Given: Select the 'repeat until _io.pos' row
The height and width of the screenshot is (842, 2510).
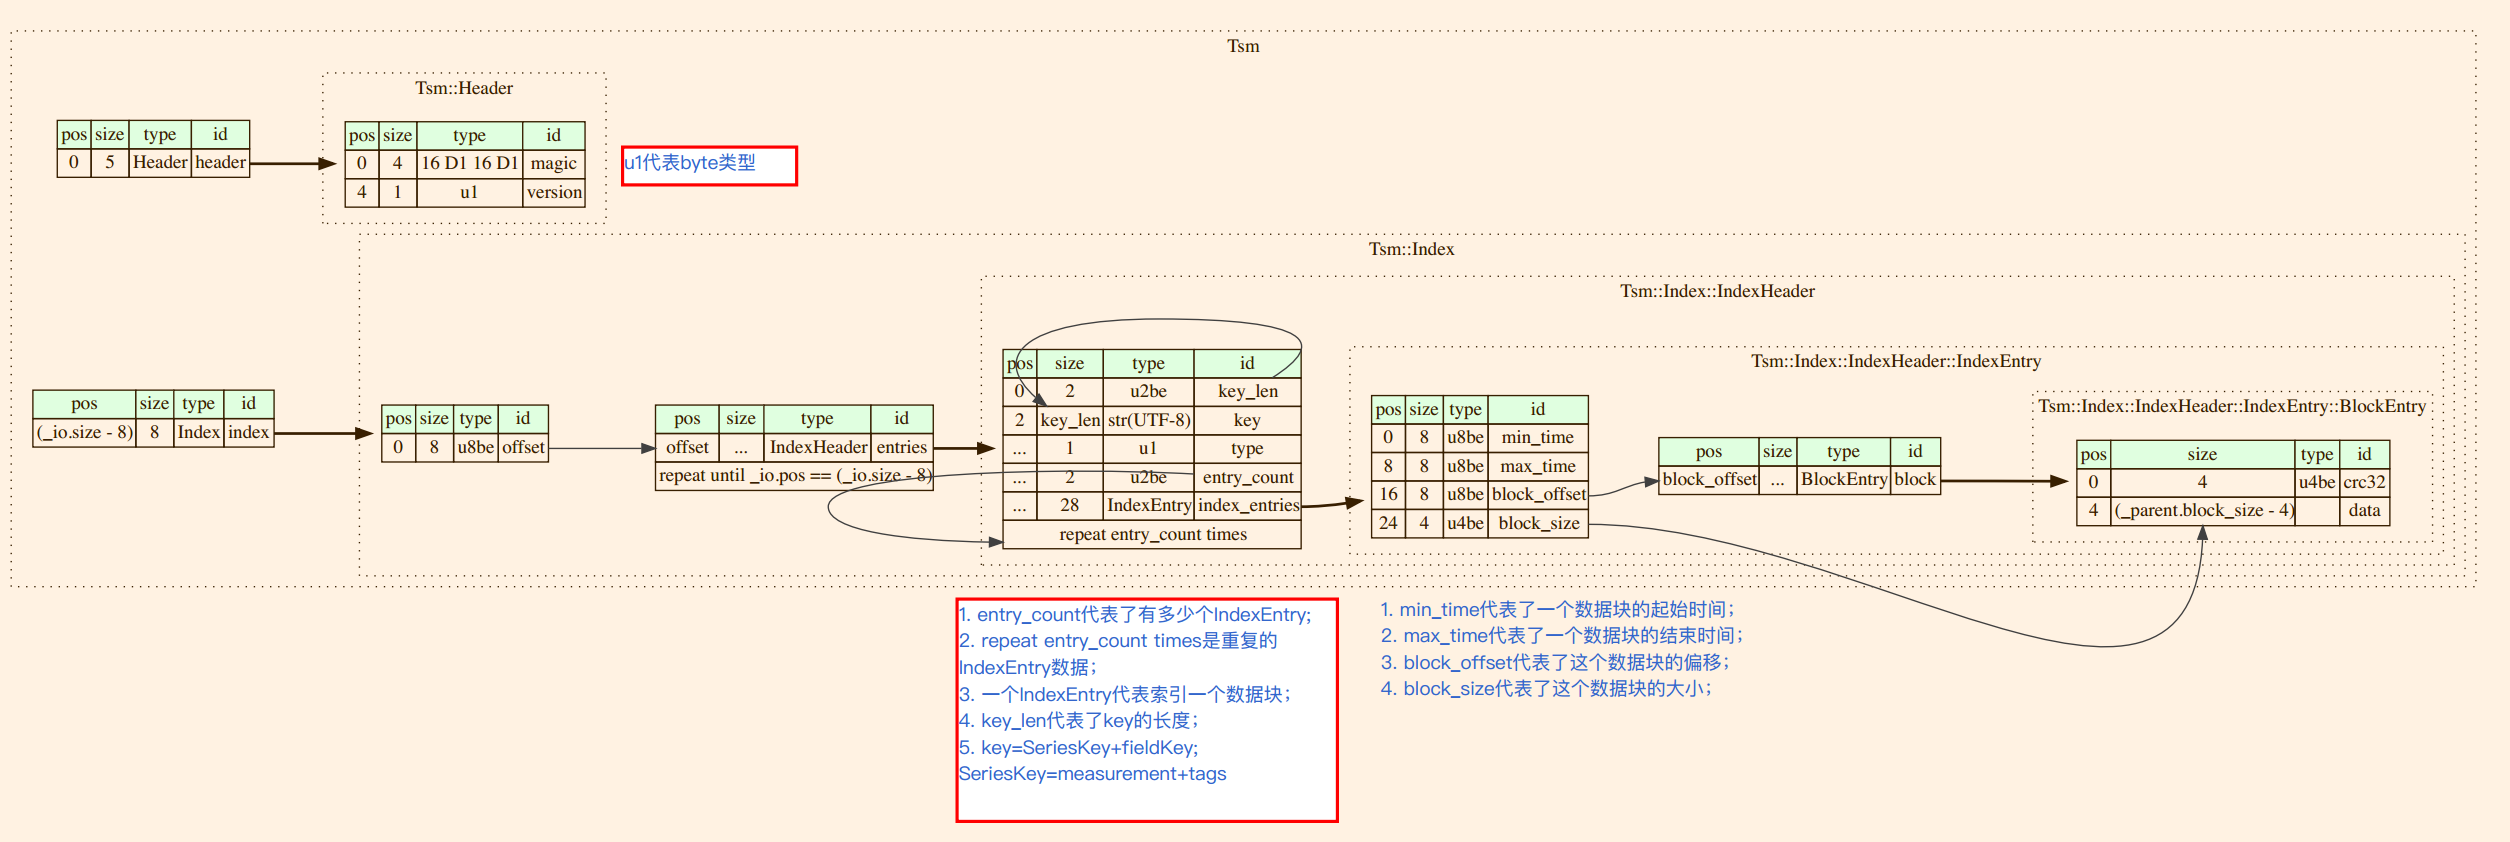Looking at the screenshot, I should point(794,476).
